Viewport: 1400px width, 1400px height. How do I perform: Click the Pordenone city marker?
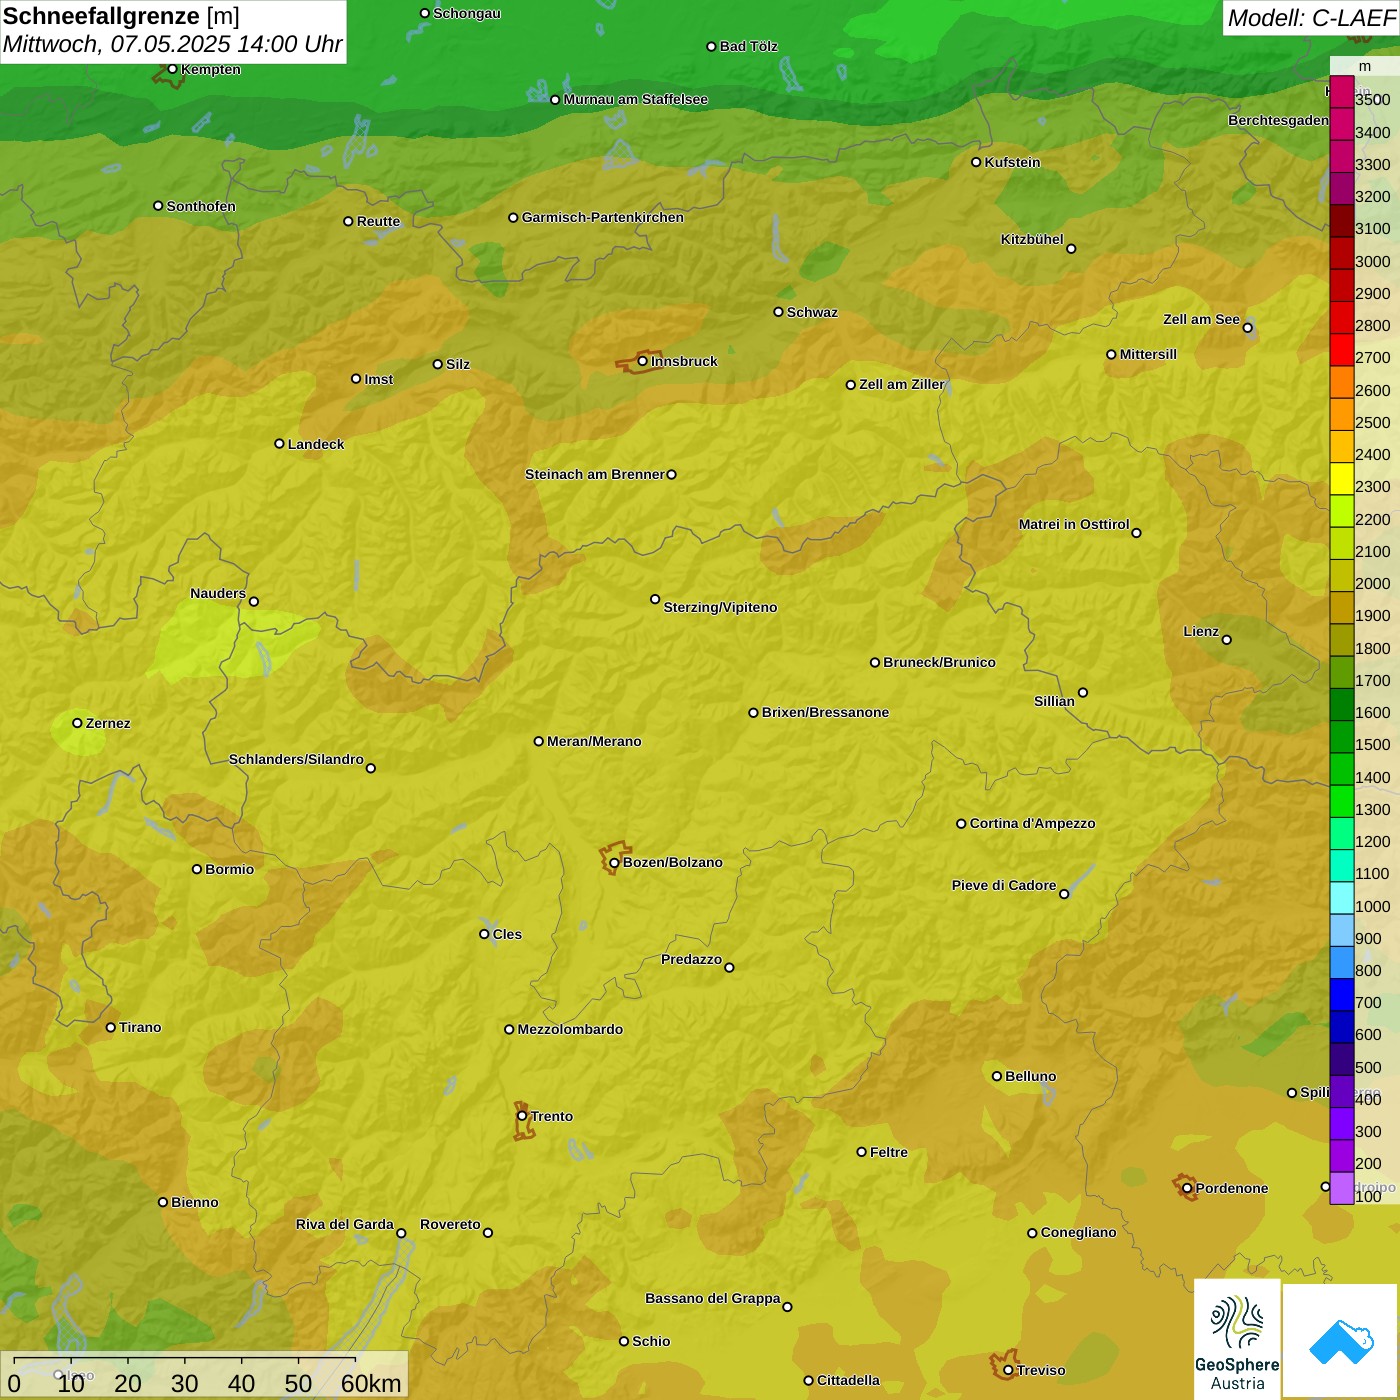coord(1188,1189)
